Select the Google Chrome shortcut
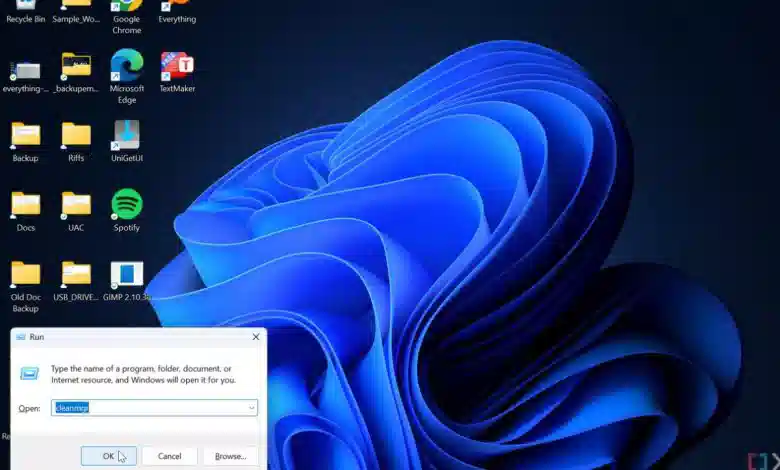780x470 pixels. [x=126, y=17]
